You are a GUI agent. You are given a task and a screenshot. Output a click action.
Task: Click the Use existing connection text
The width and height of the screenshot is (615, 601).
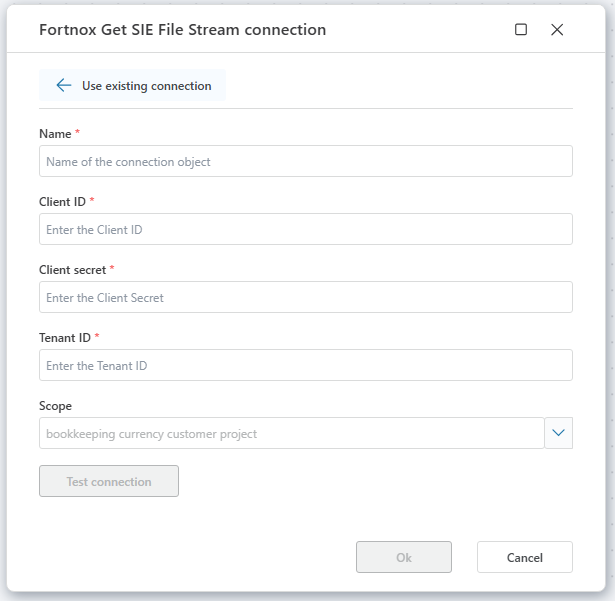[x=146, y=86]
